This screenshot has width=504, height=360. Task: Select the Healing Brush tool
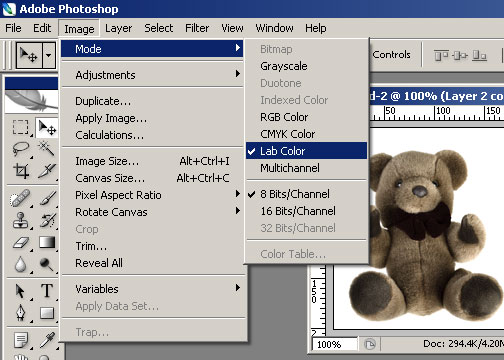pyautogui.click(x=20, y=198)
